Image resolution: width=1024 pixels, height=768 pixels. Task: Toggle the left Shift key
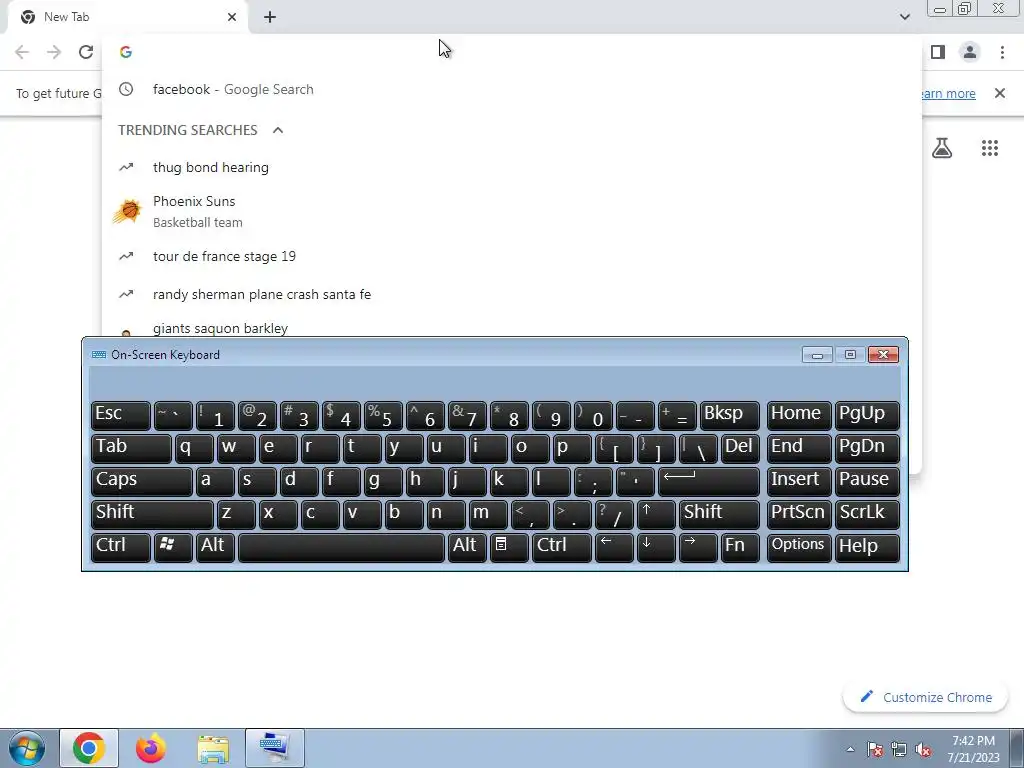coord(152,514)
